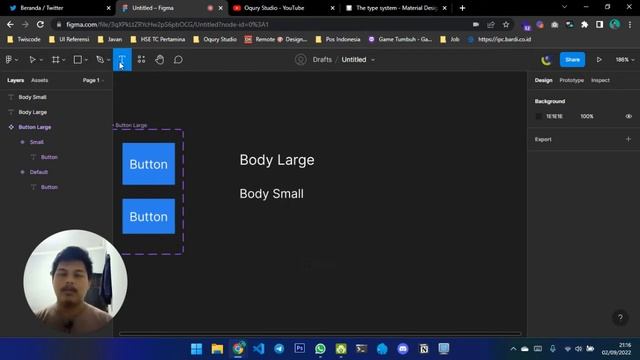The height and width of the screenshot is (360, 640).
Task: Click the Drafts breadcrumb link
Action: 322,60
